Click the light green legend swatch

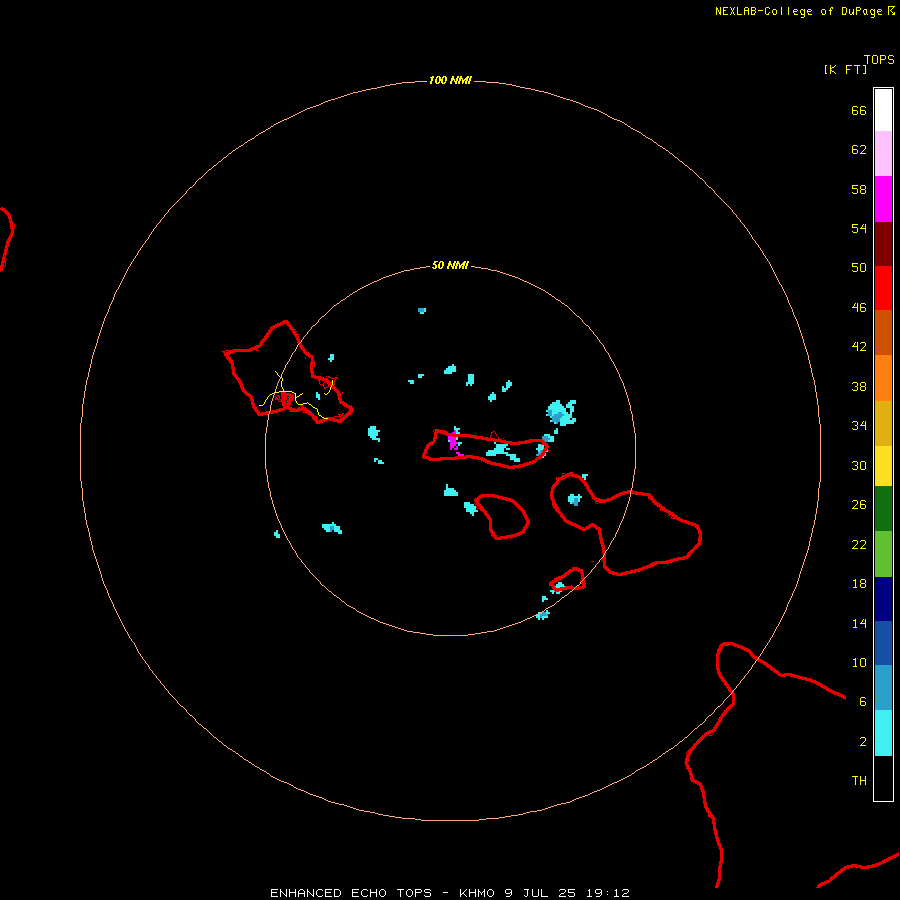[x=883, y=554]
